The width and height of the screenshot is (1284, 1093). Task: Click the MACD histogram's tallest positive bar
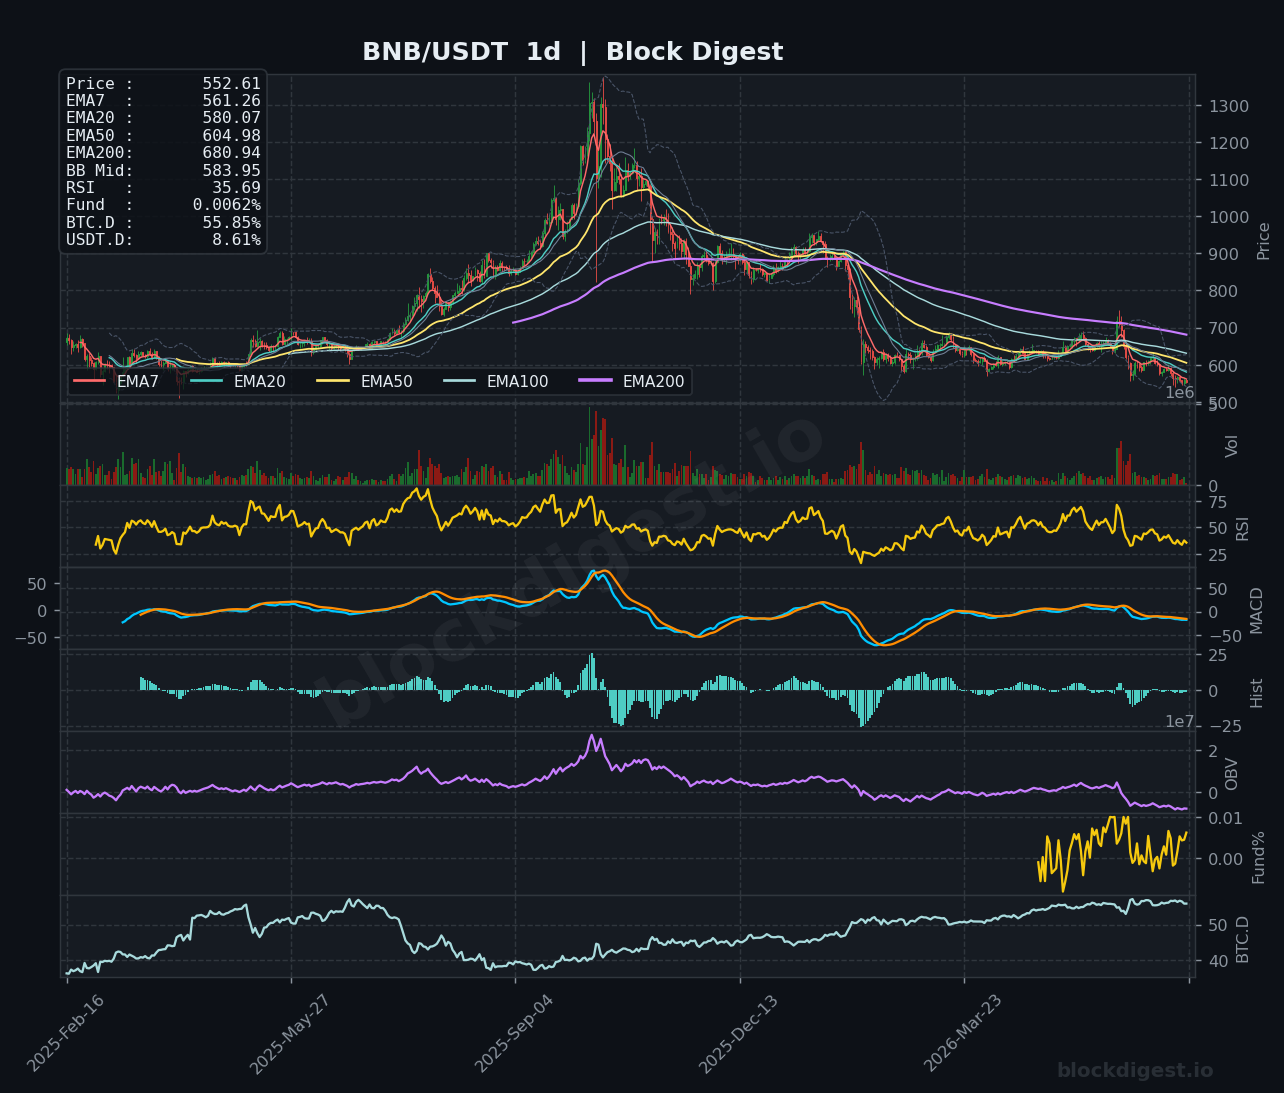pyautogui.click(x=592, y=672)
